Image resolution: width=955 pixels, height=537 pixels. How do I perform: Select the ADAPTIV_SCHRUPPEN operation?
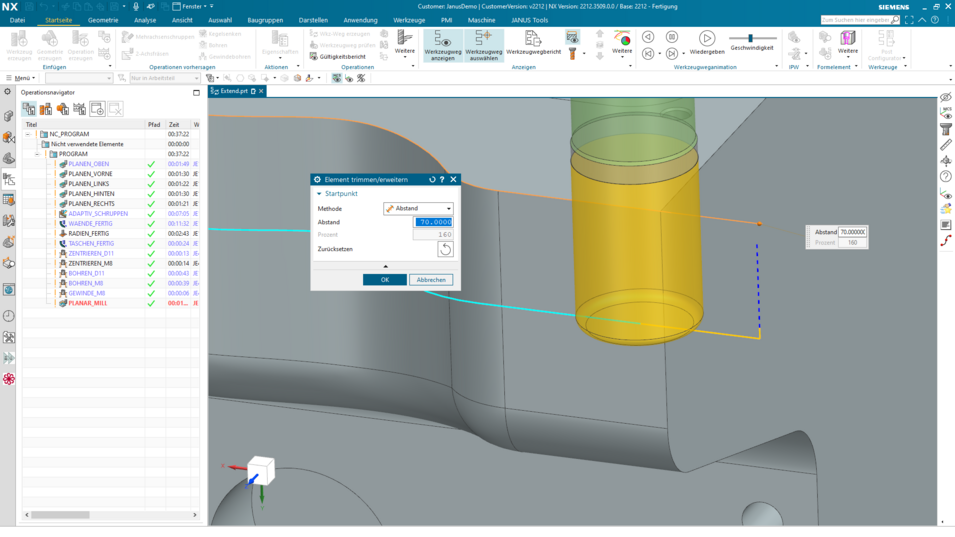click(x=97, y=214)
